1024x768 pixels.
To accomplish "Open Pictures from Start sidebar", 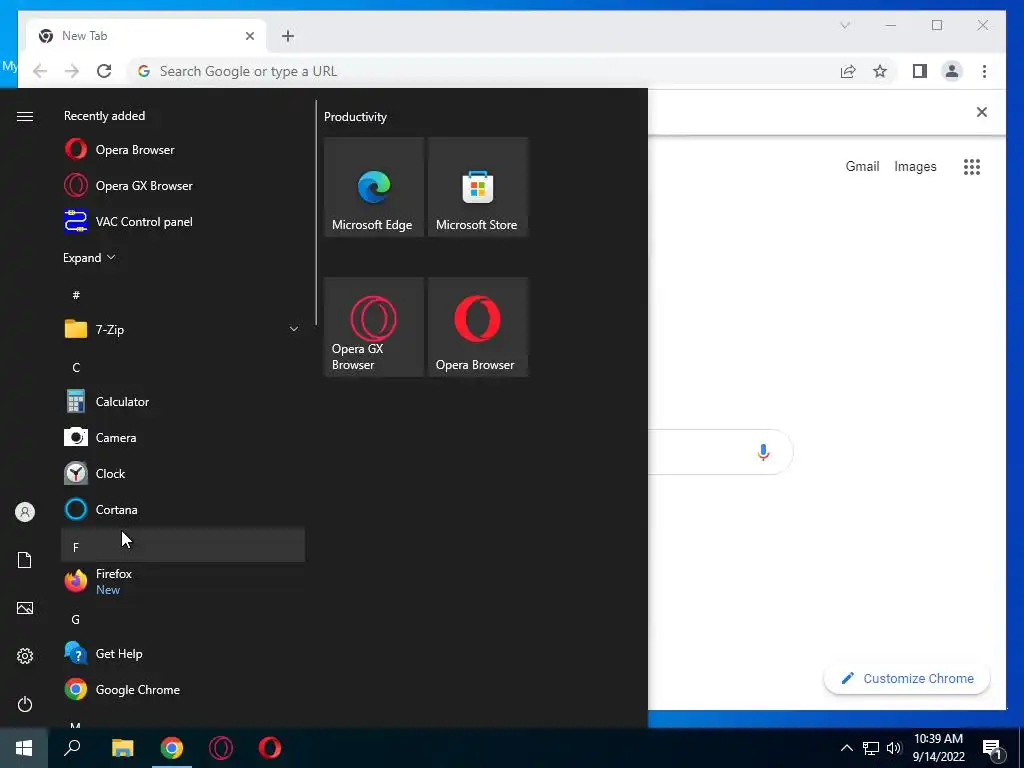I will (25, 608).
